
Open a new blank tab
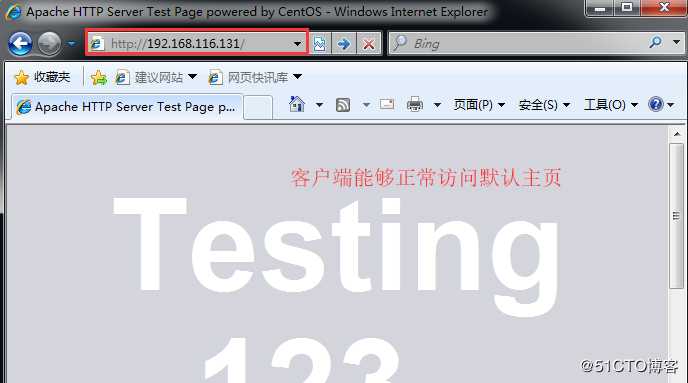point(258,107)
